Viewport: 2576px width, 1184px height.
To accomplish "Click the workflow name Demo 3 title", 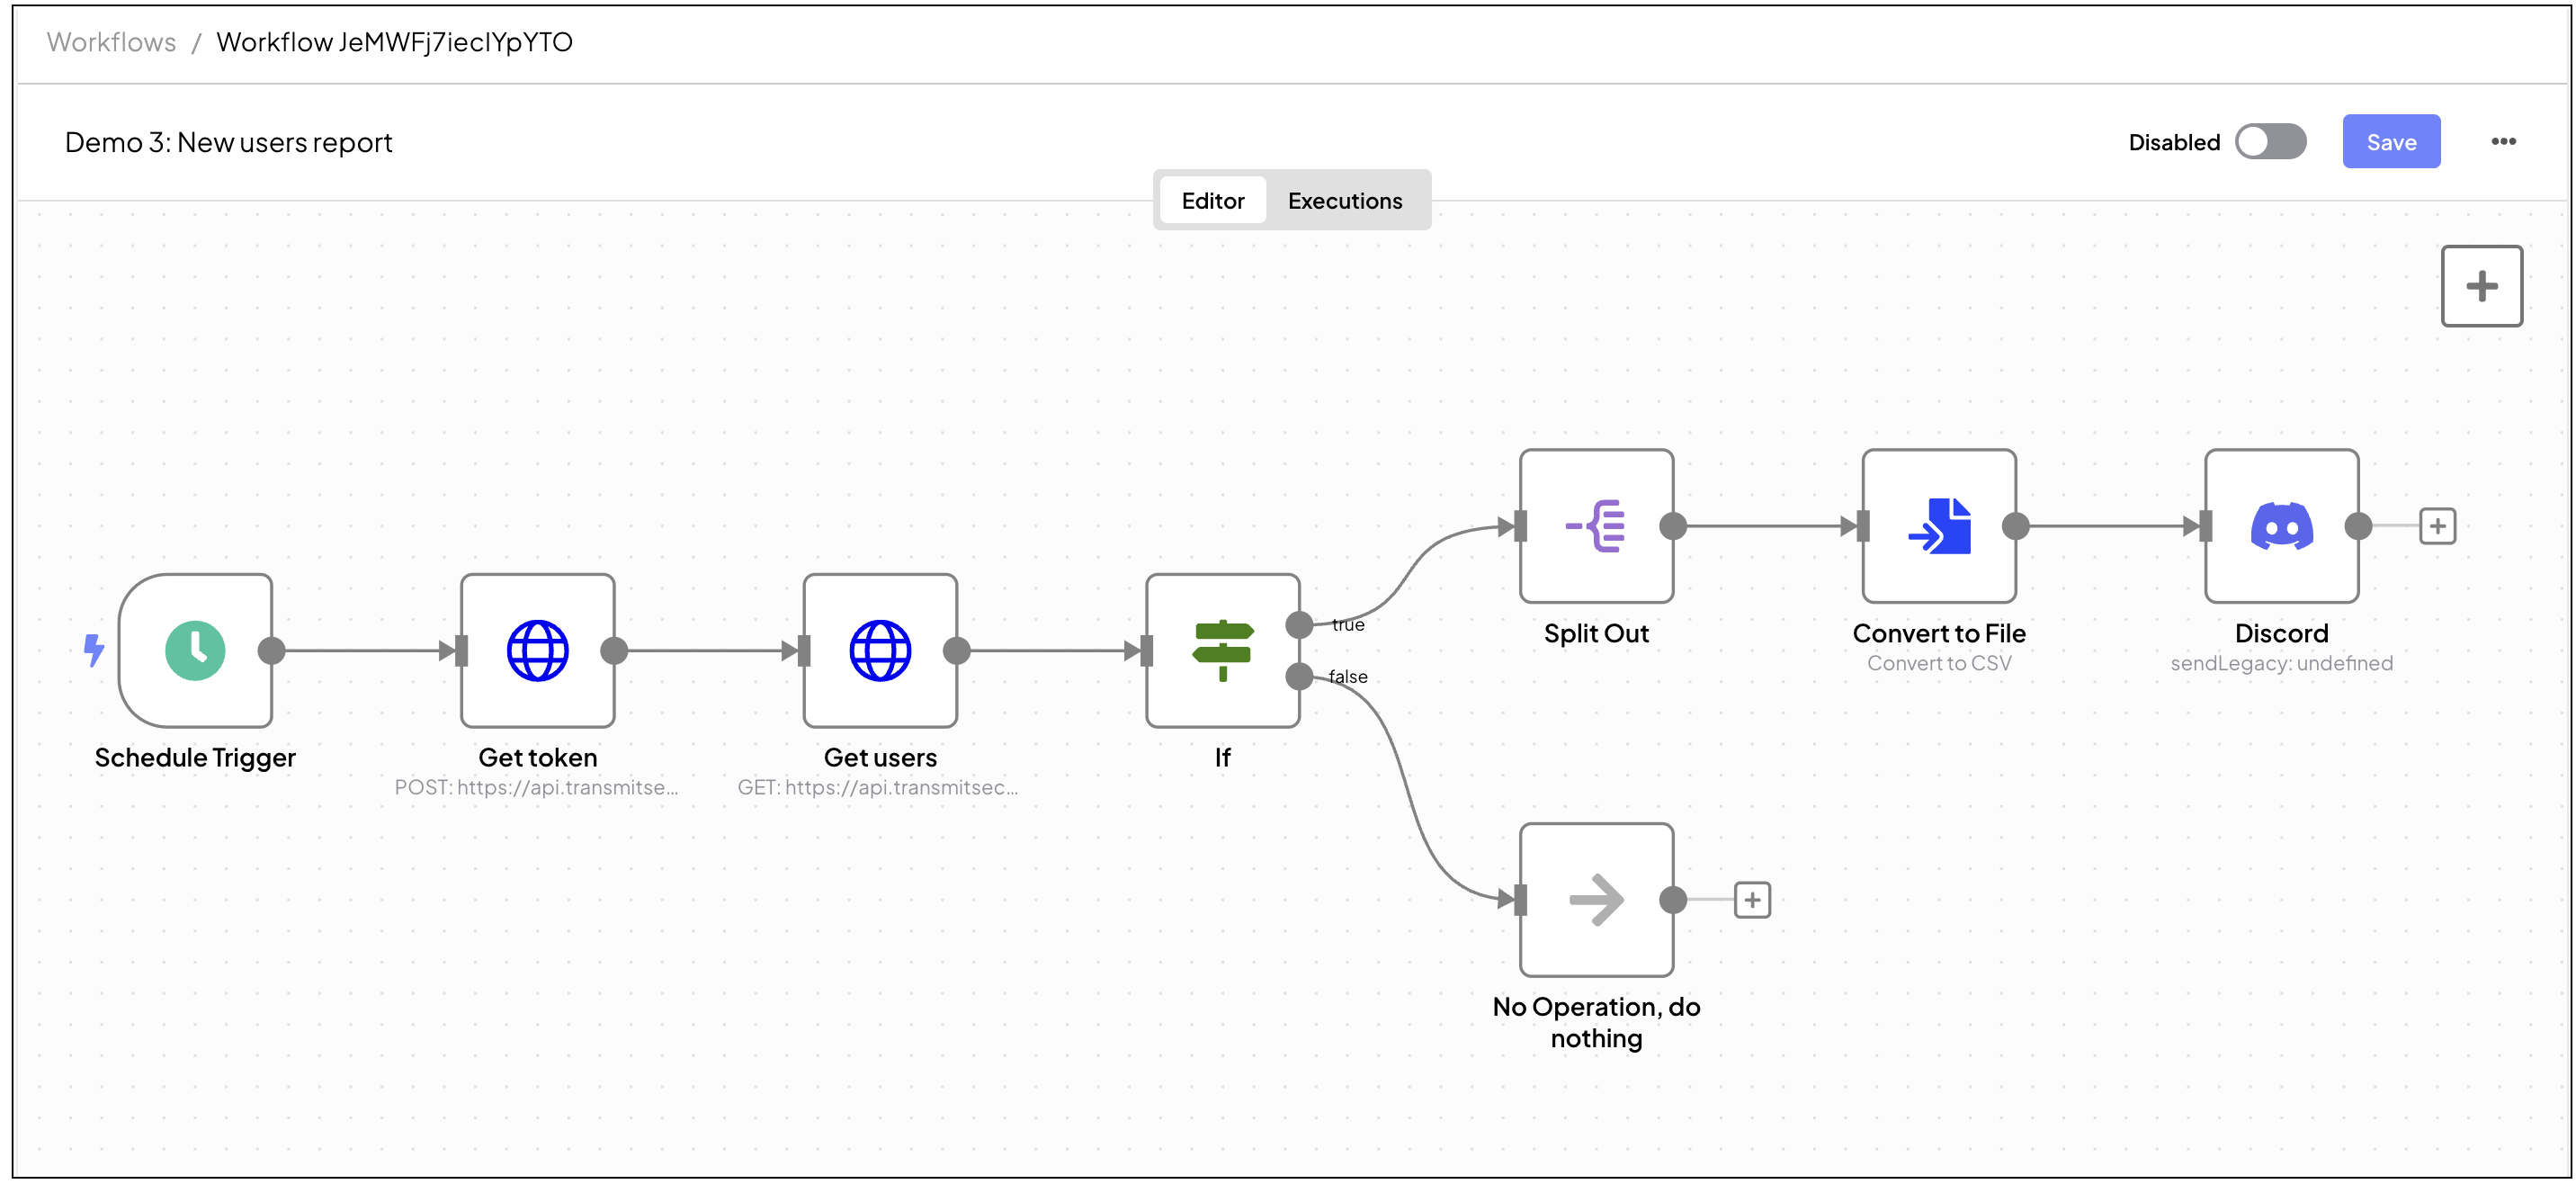I will coord(228,143).
